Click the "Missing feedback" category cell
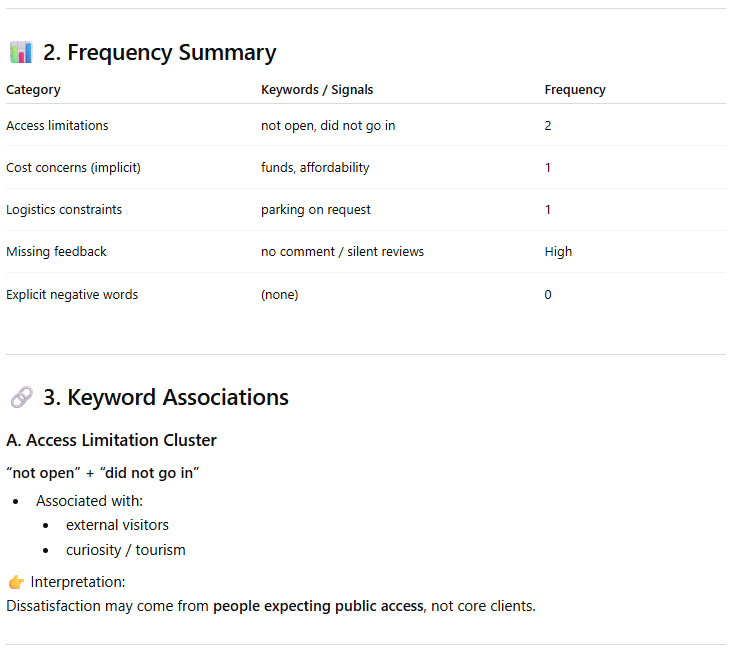 [x=56, y=252]
